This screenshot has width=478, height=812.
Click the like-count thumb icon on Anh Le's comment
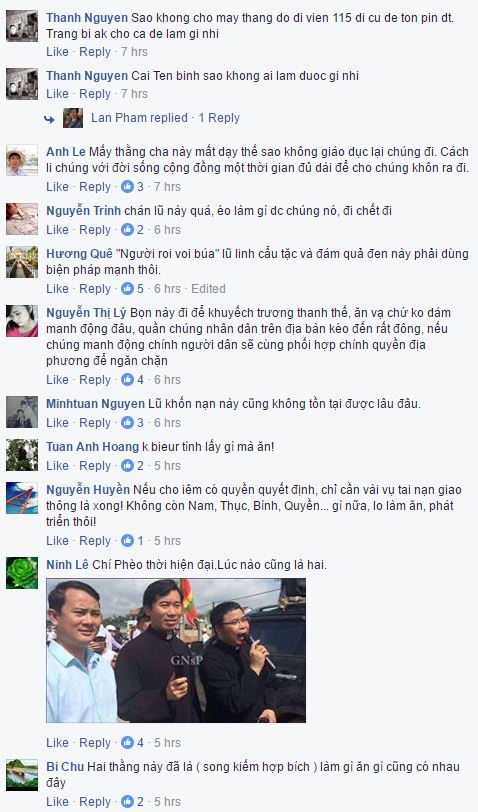coord(127,187)
